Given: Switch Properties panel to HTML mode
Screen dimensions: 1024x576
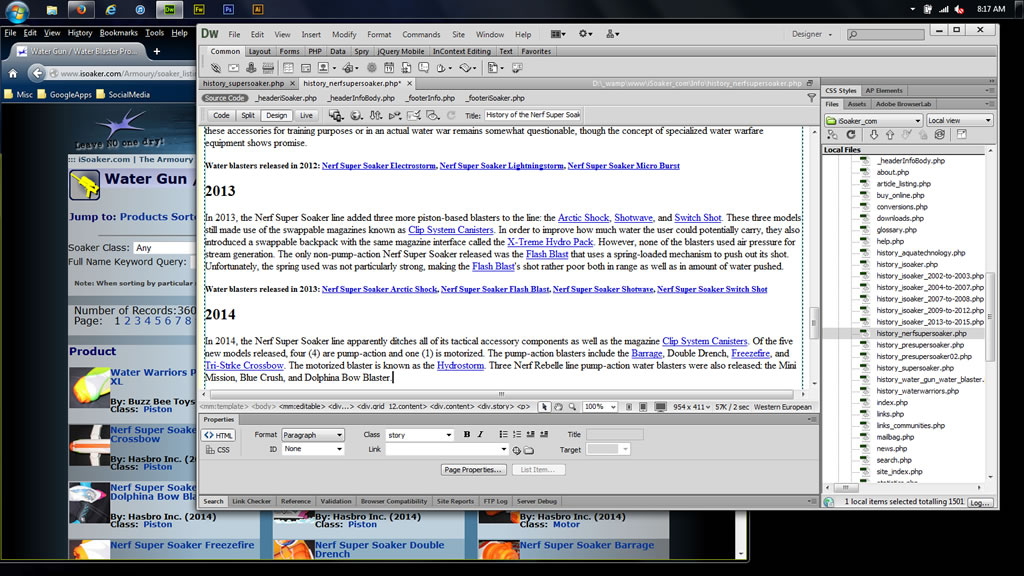Looking at the screenshot, I should point(218,436).
